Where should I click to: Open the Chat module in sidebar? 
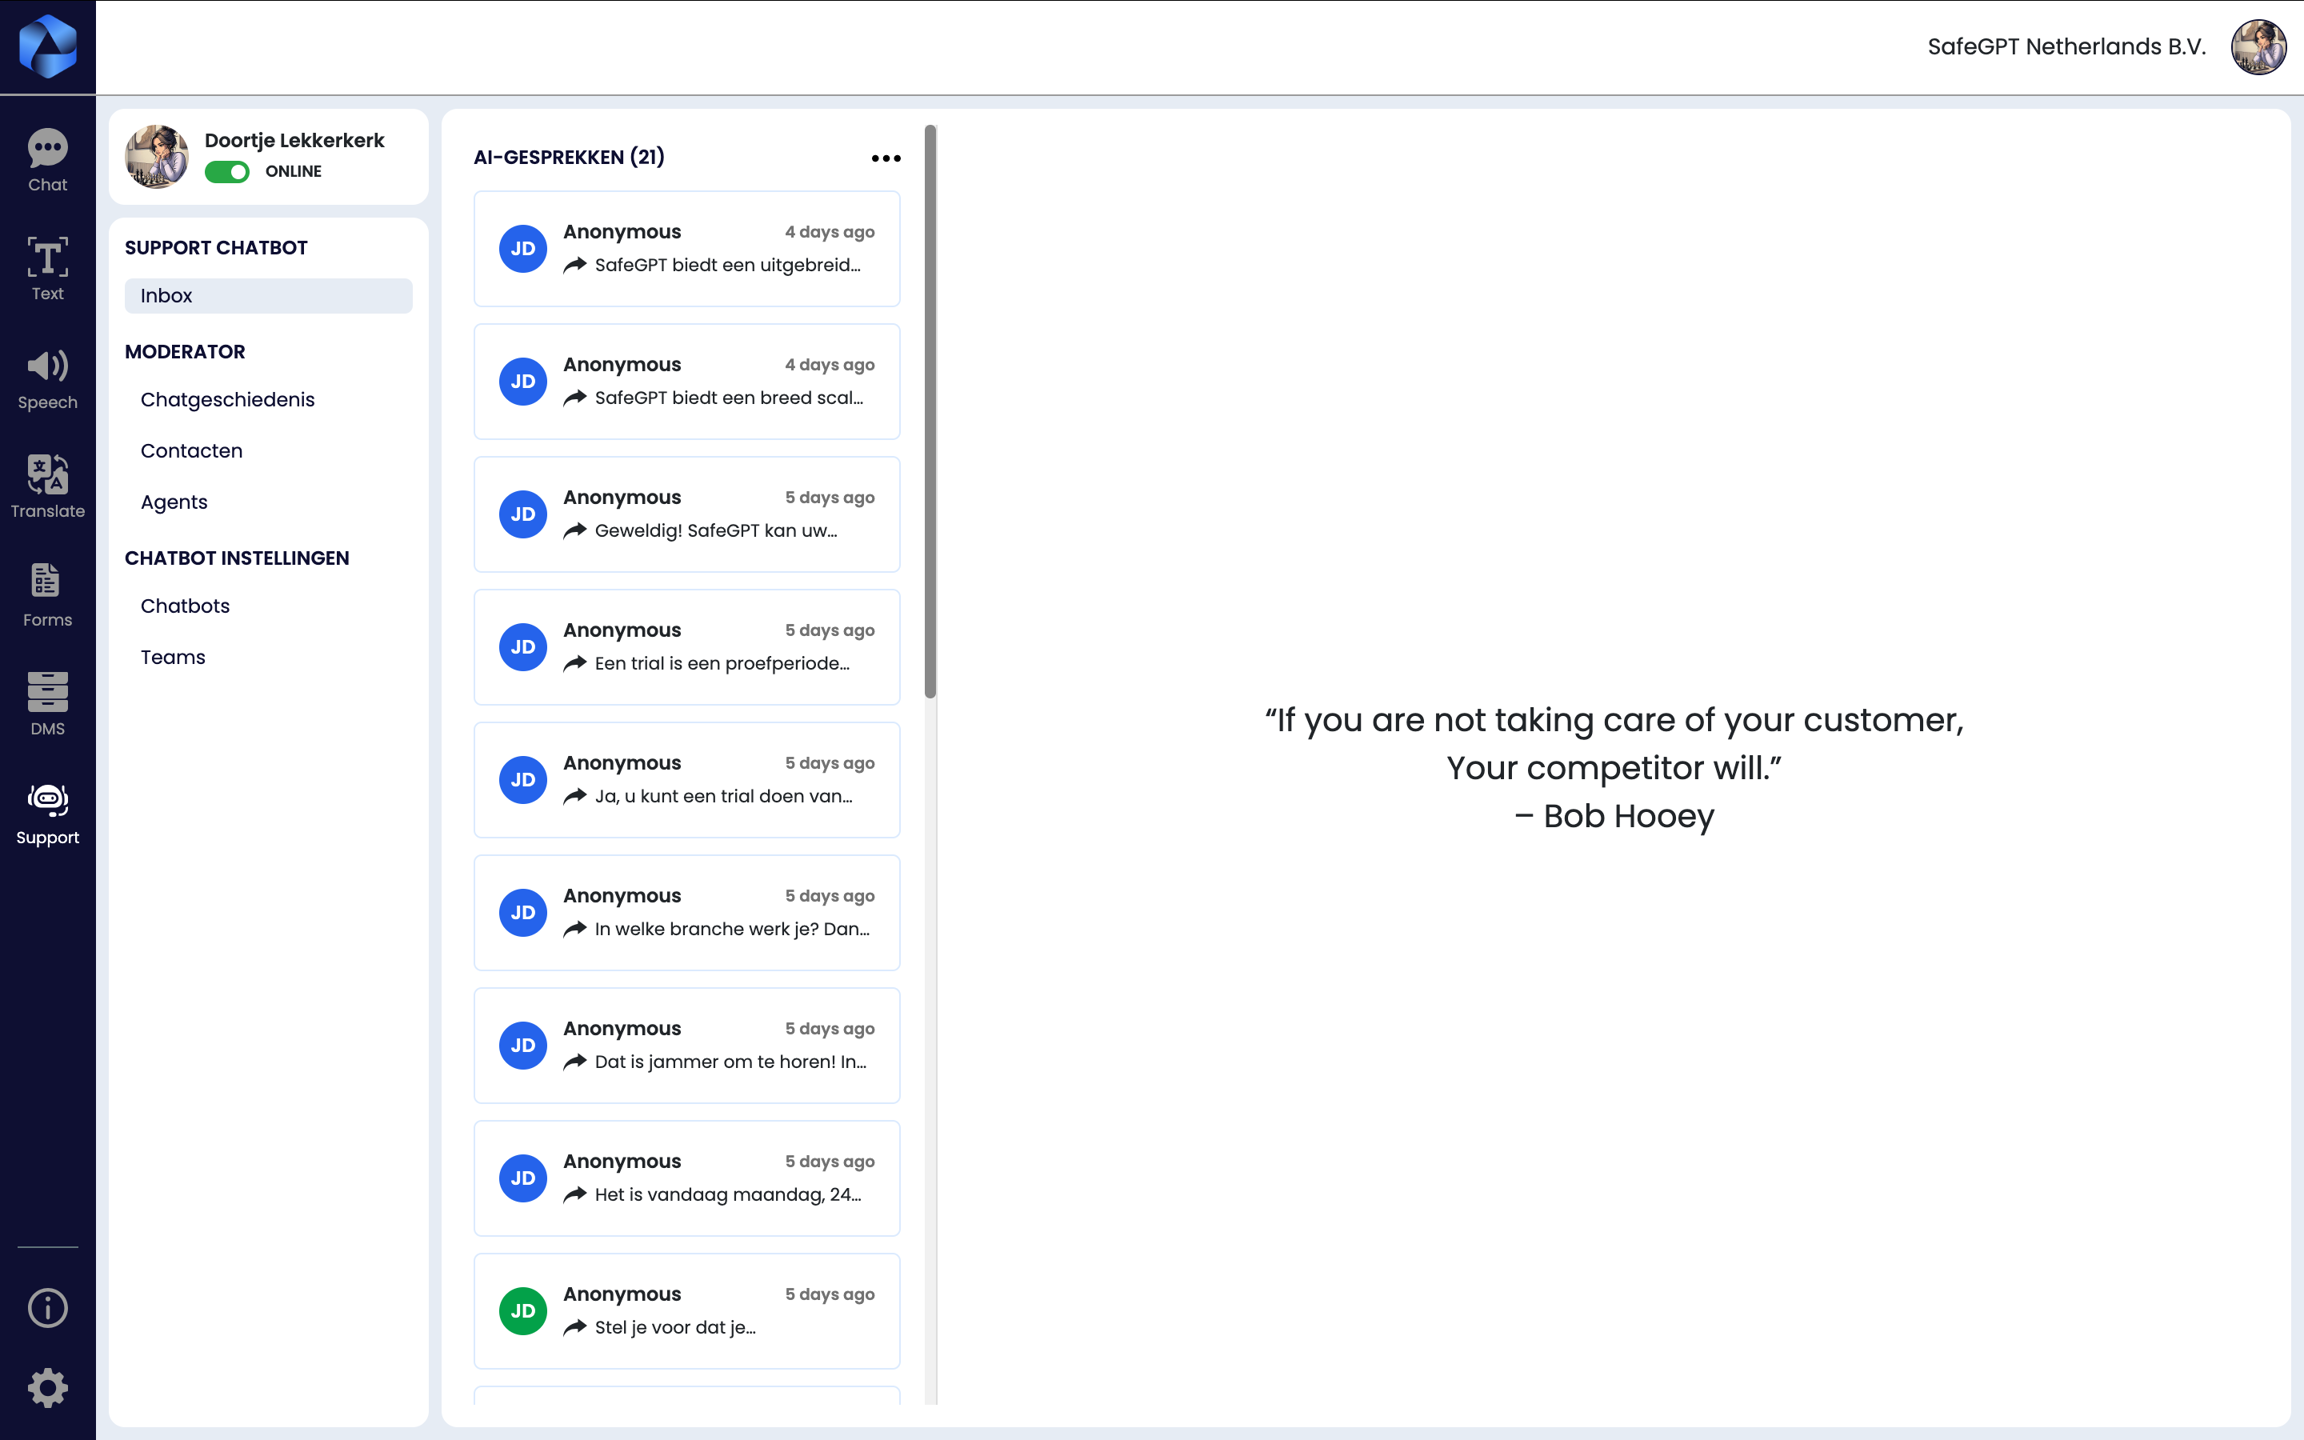coord(47,160)
